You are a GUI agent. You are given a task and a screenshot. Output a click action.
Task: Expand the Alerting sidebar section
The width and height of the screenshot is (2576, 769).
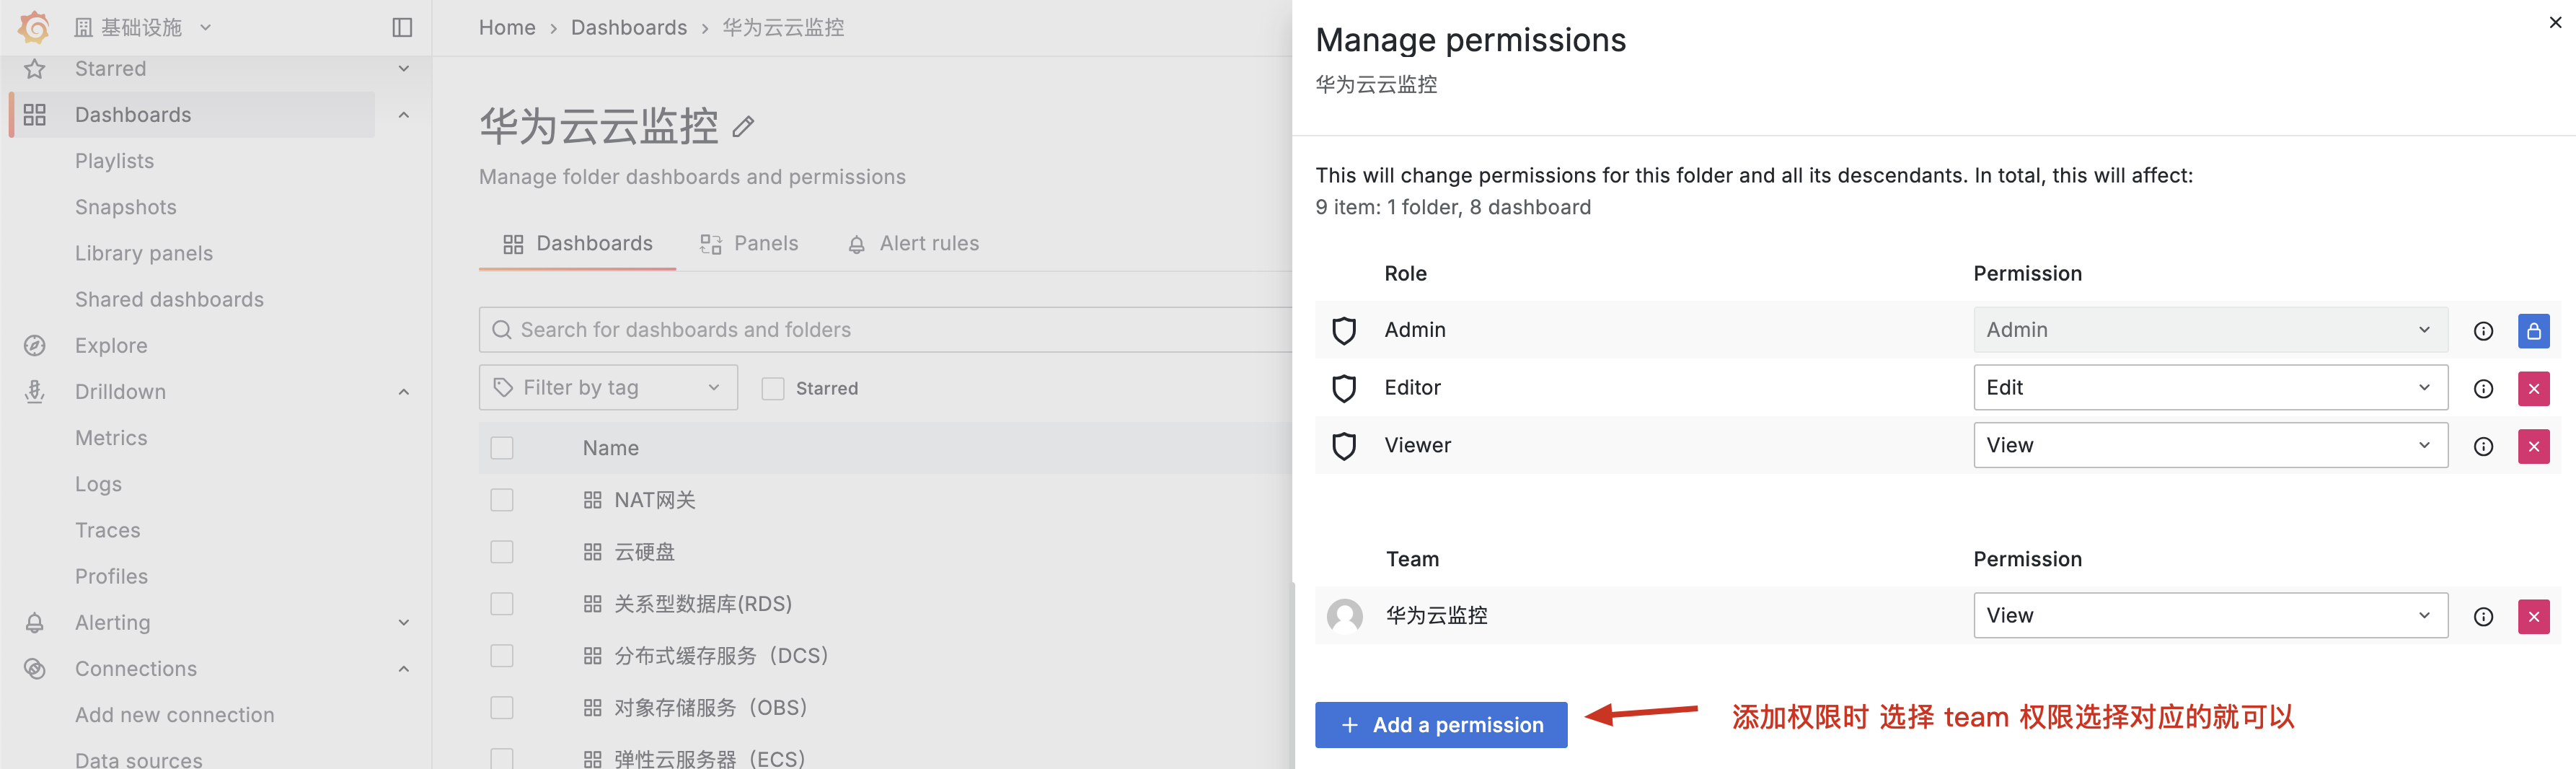[403, 622]
